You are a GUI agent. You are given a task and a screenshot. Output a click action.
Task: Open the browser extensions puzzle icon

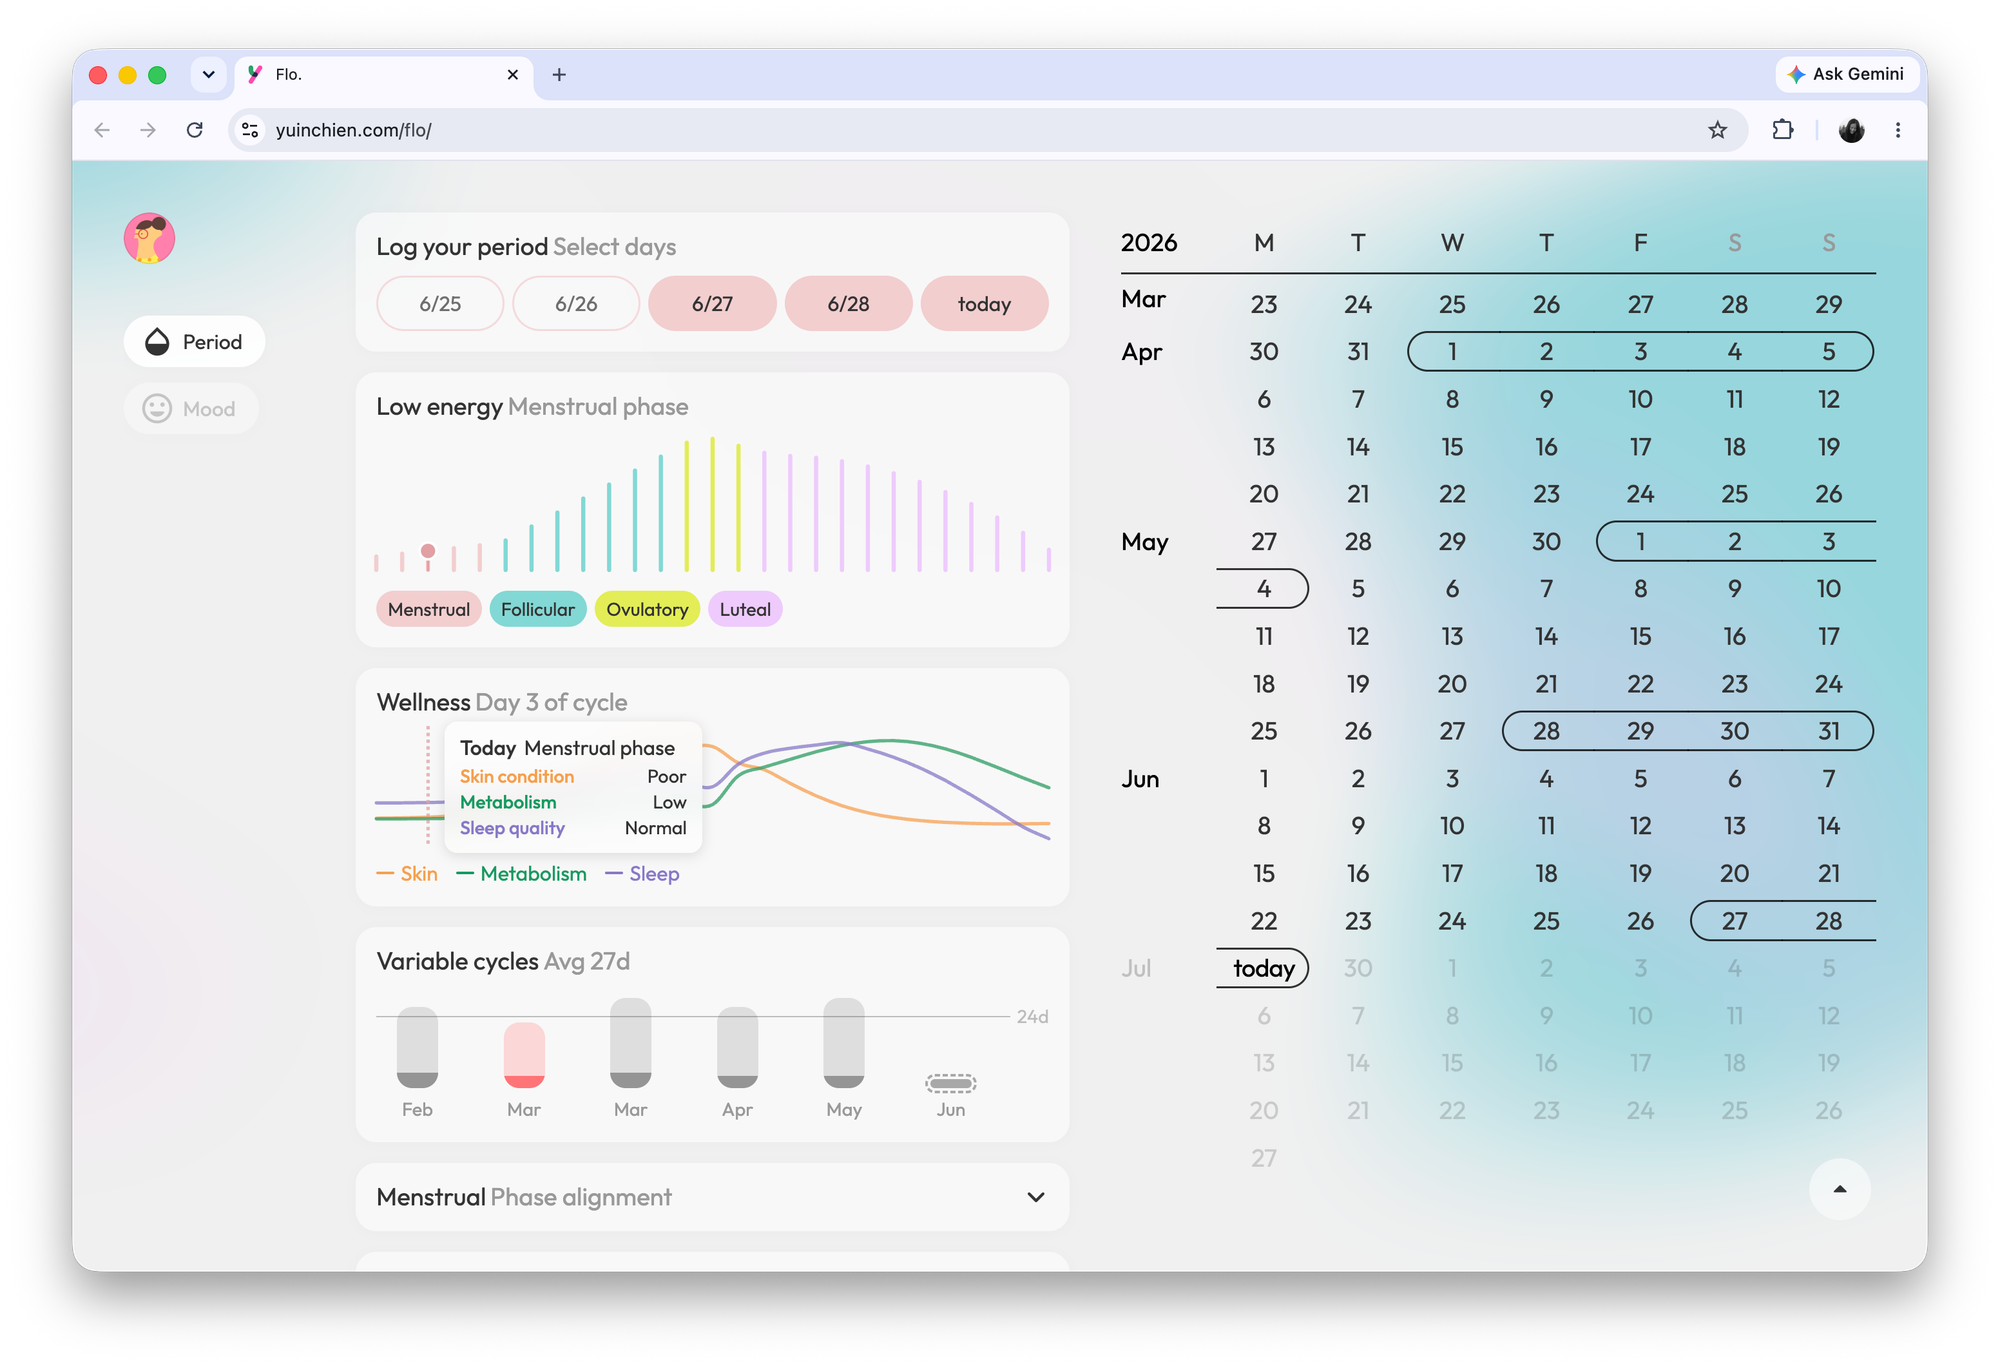pos(1782,130)
